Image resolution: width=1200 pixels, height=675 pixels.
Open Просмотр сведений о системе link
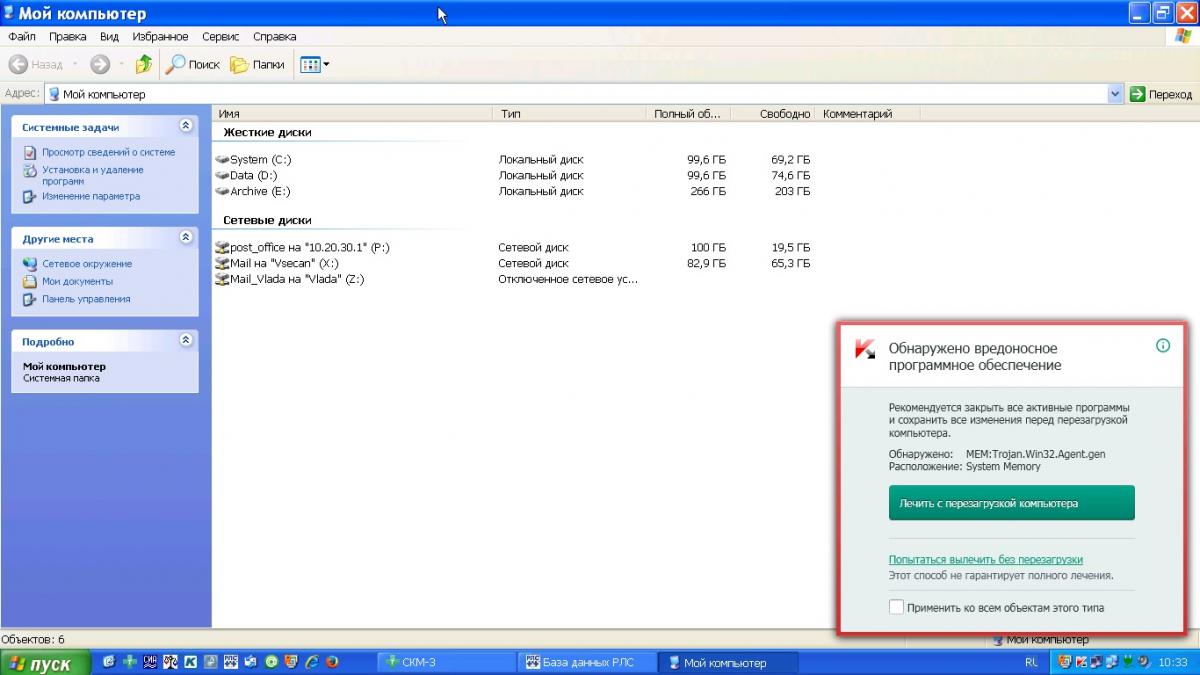point(108,152)
